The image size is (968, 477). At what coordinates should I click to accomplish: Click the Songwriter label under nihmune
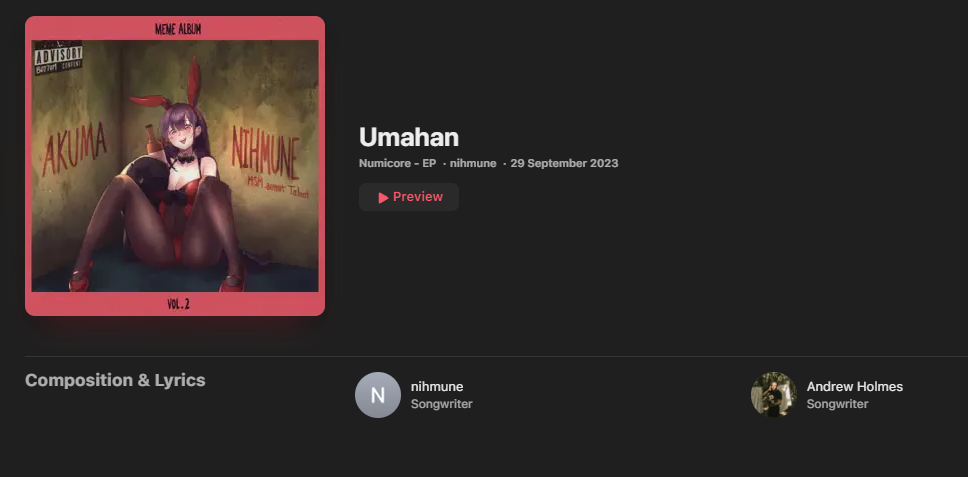pyautogui.click(x=441, y=404)
